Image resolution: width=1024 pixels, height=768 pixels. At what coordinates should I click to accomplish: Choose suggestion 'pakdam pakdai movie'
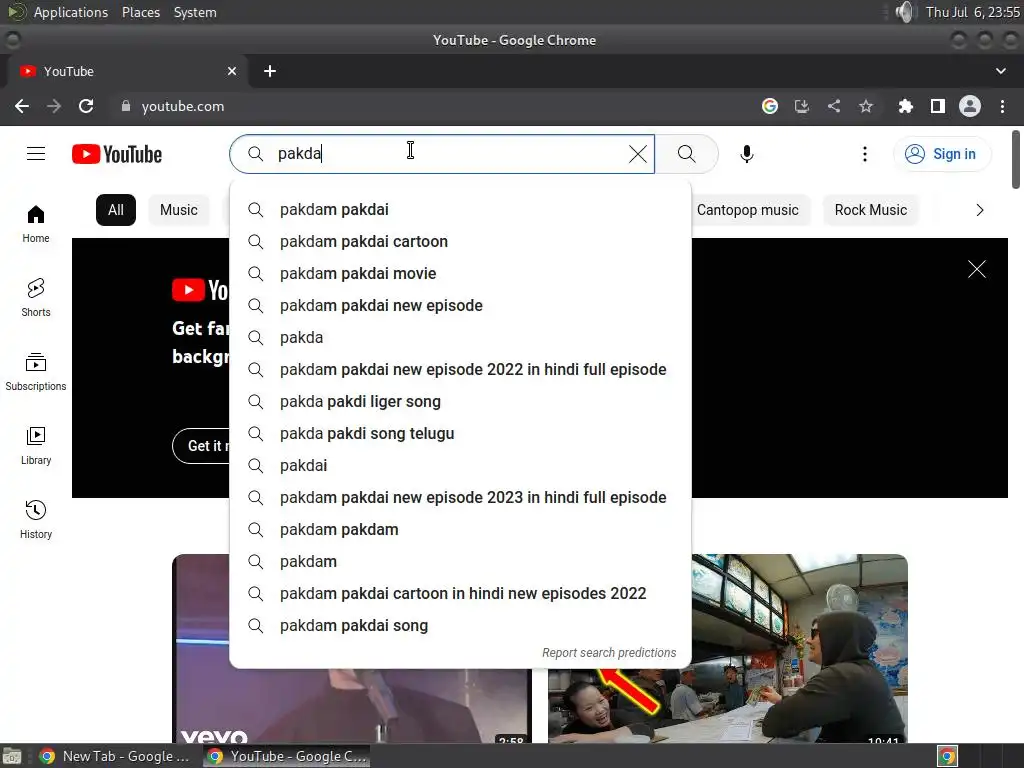pos(460,274)
